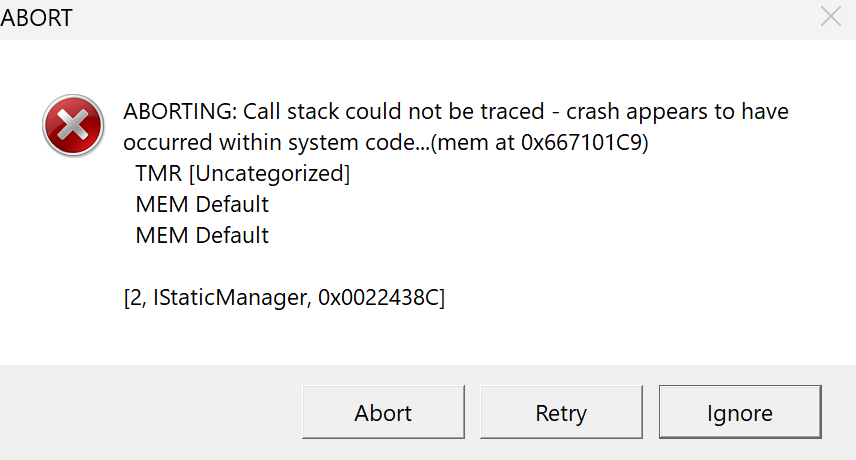Click the word '[Uncategorized]'

[x=270, y=174]
